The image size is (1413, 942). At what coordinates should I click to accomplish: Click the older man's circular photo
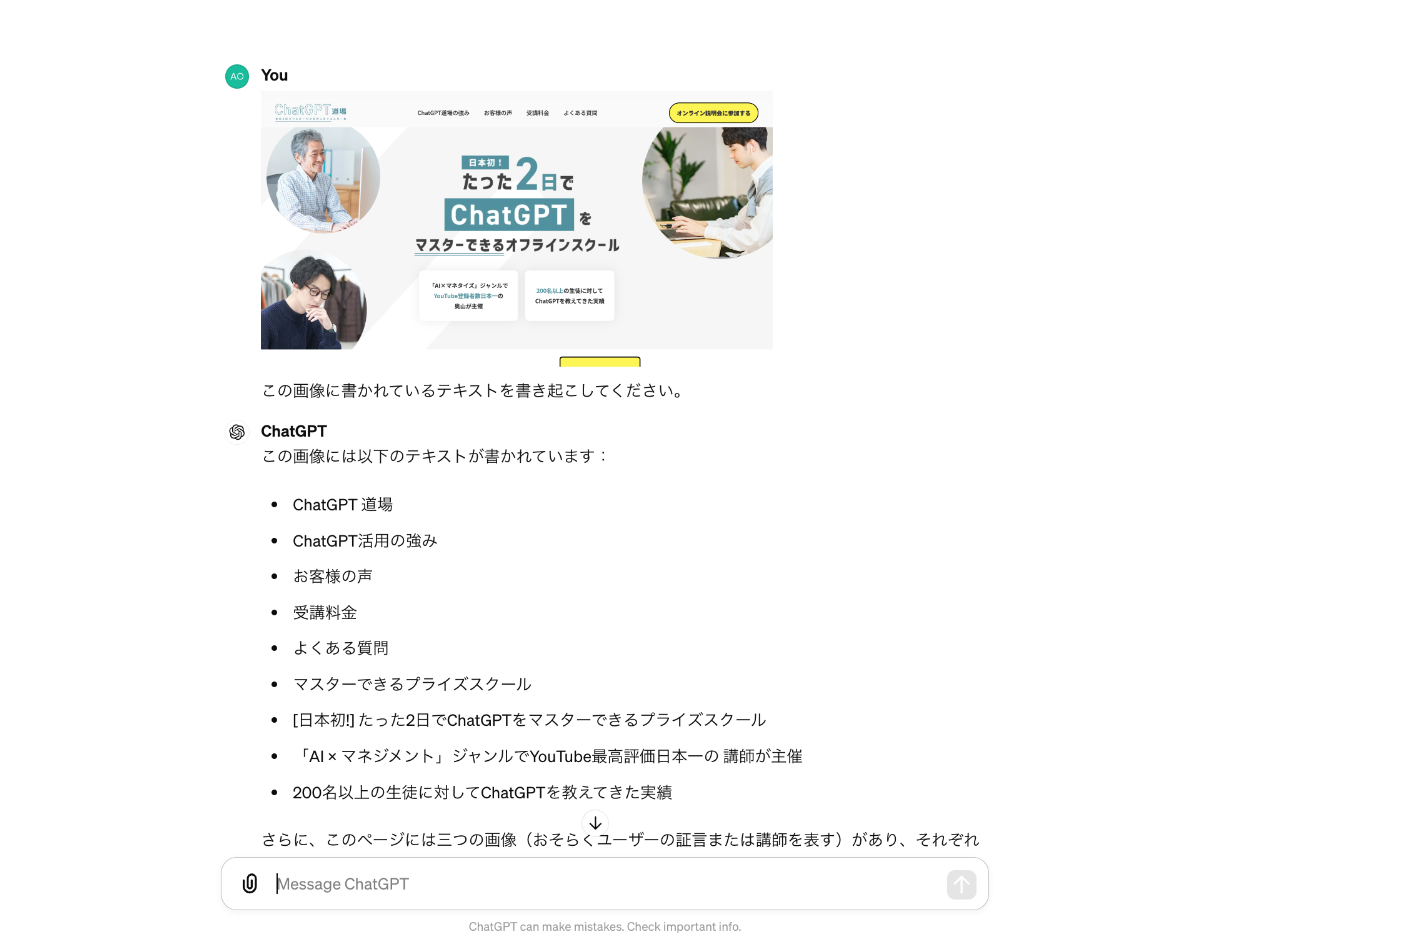323,180
